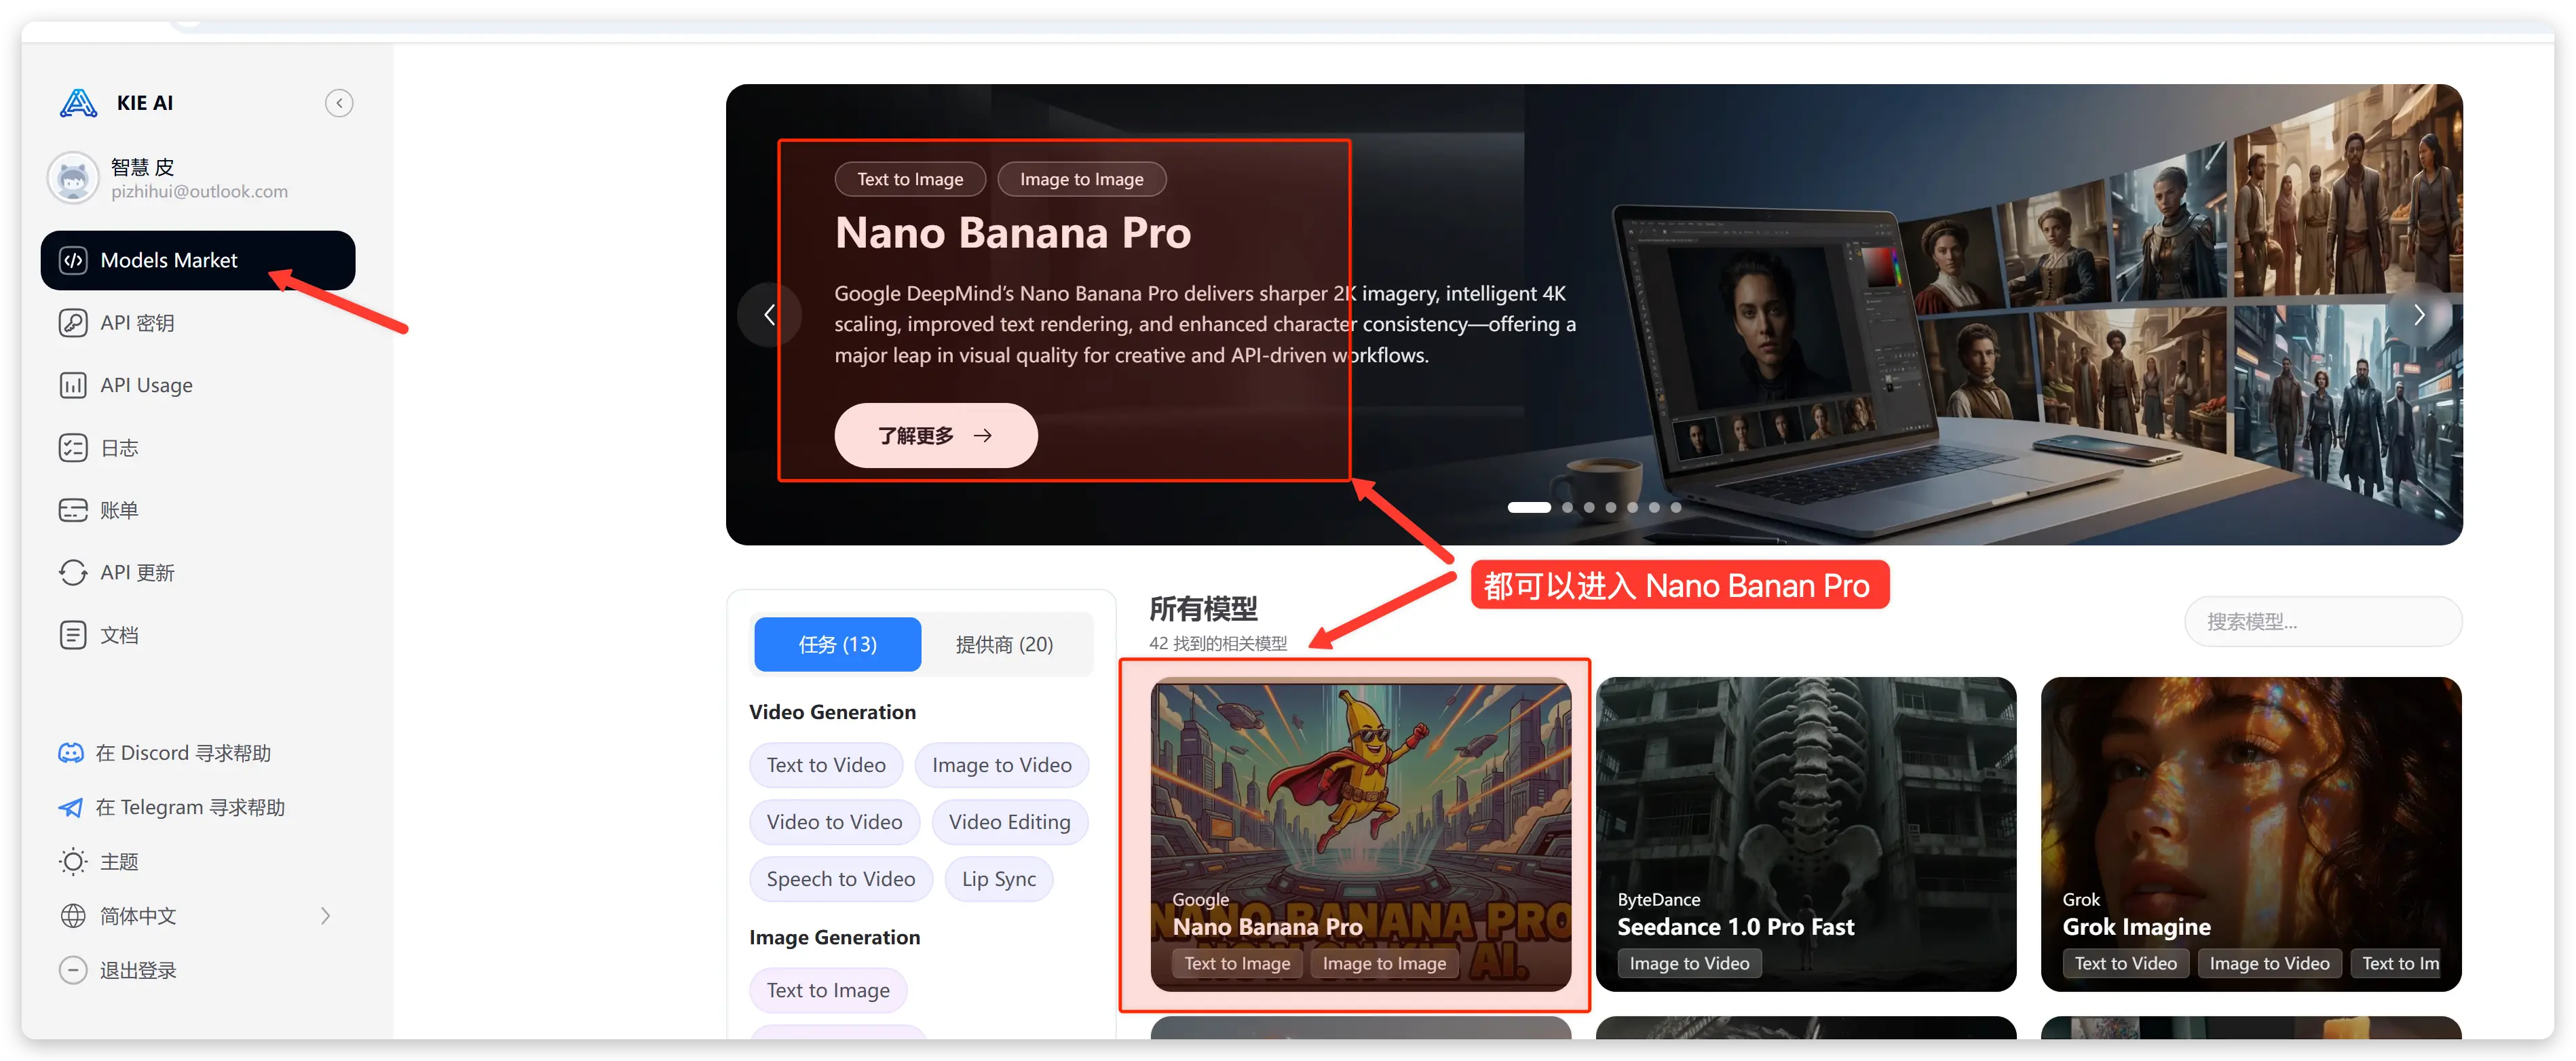Switch to 任务 (13) tab
This screenshot has width=2576, height=1061.
837,645
